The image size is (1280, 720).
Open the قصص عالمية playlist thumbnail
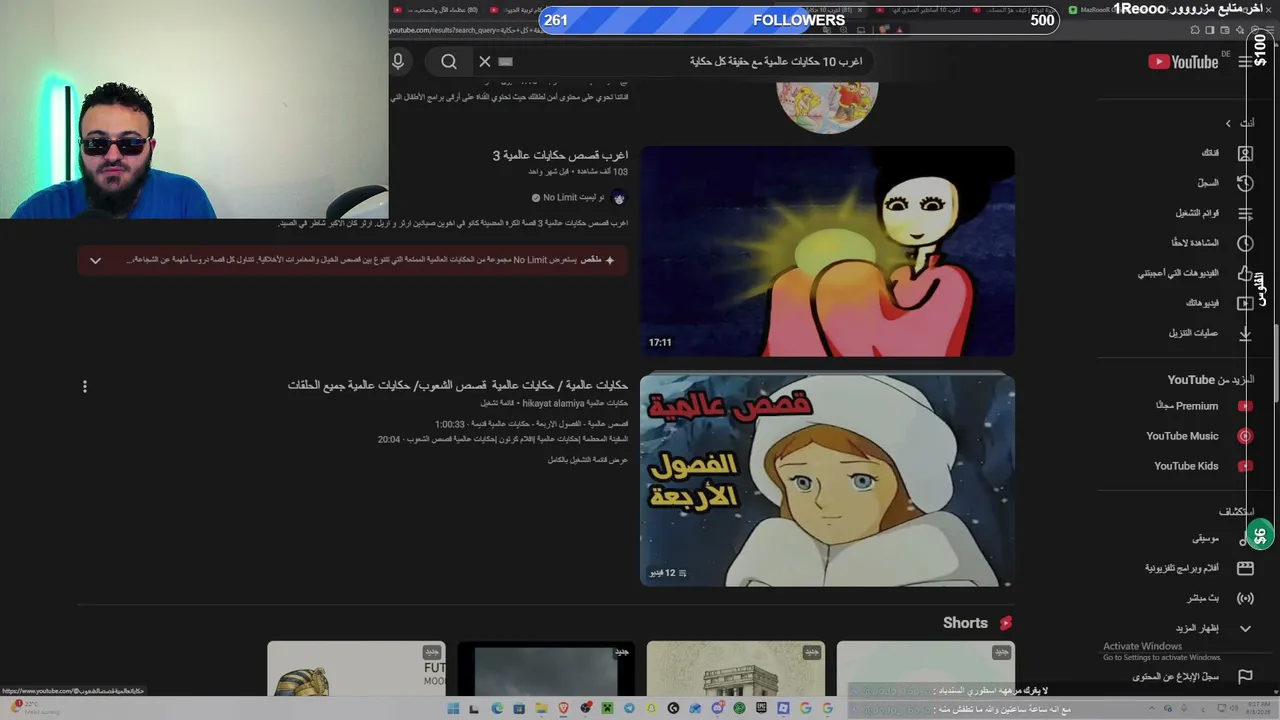[x=827, y=480]
